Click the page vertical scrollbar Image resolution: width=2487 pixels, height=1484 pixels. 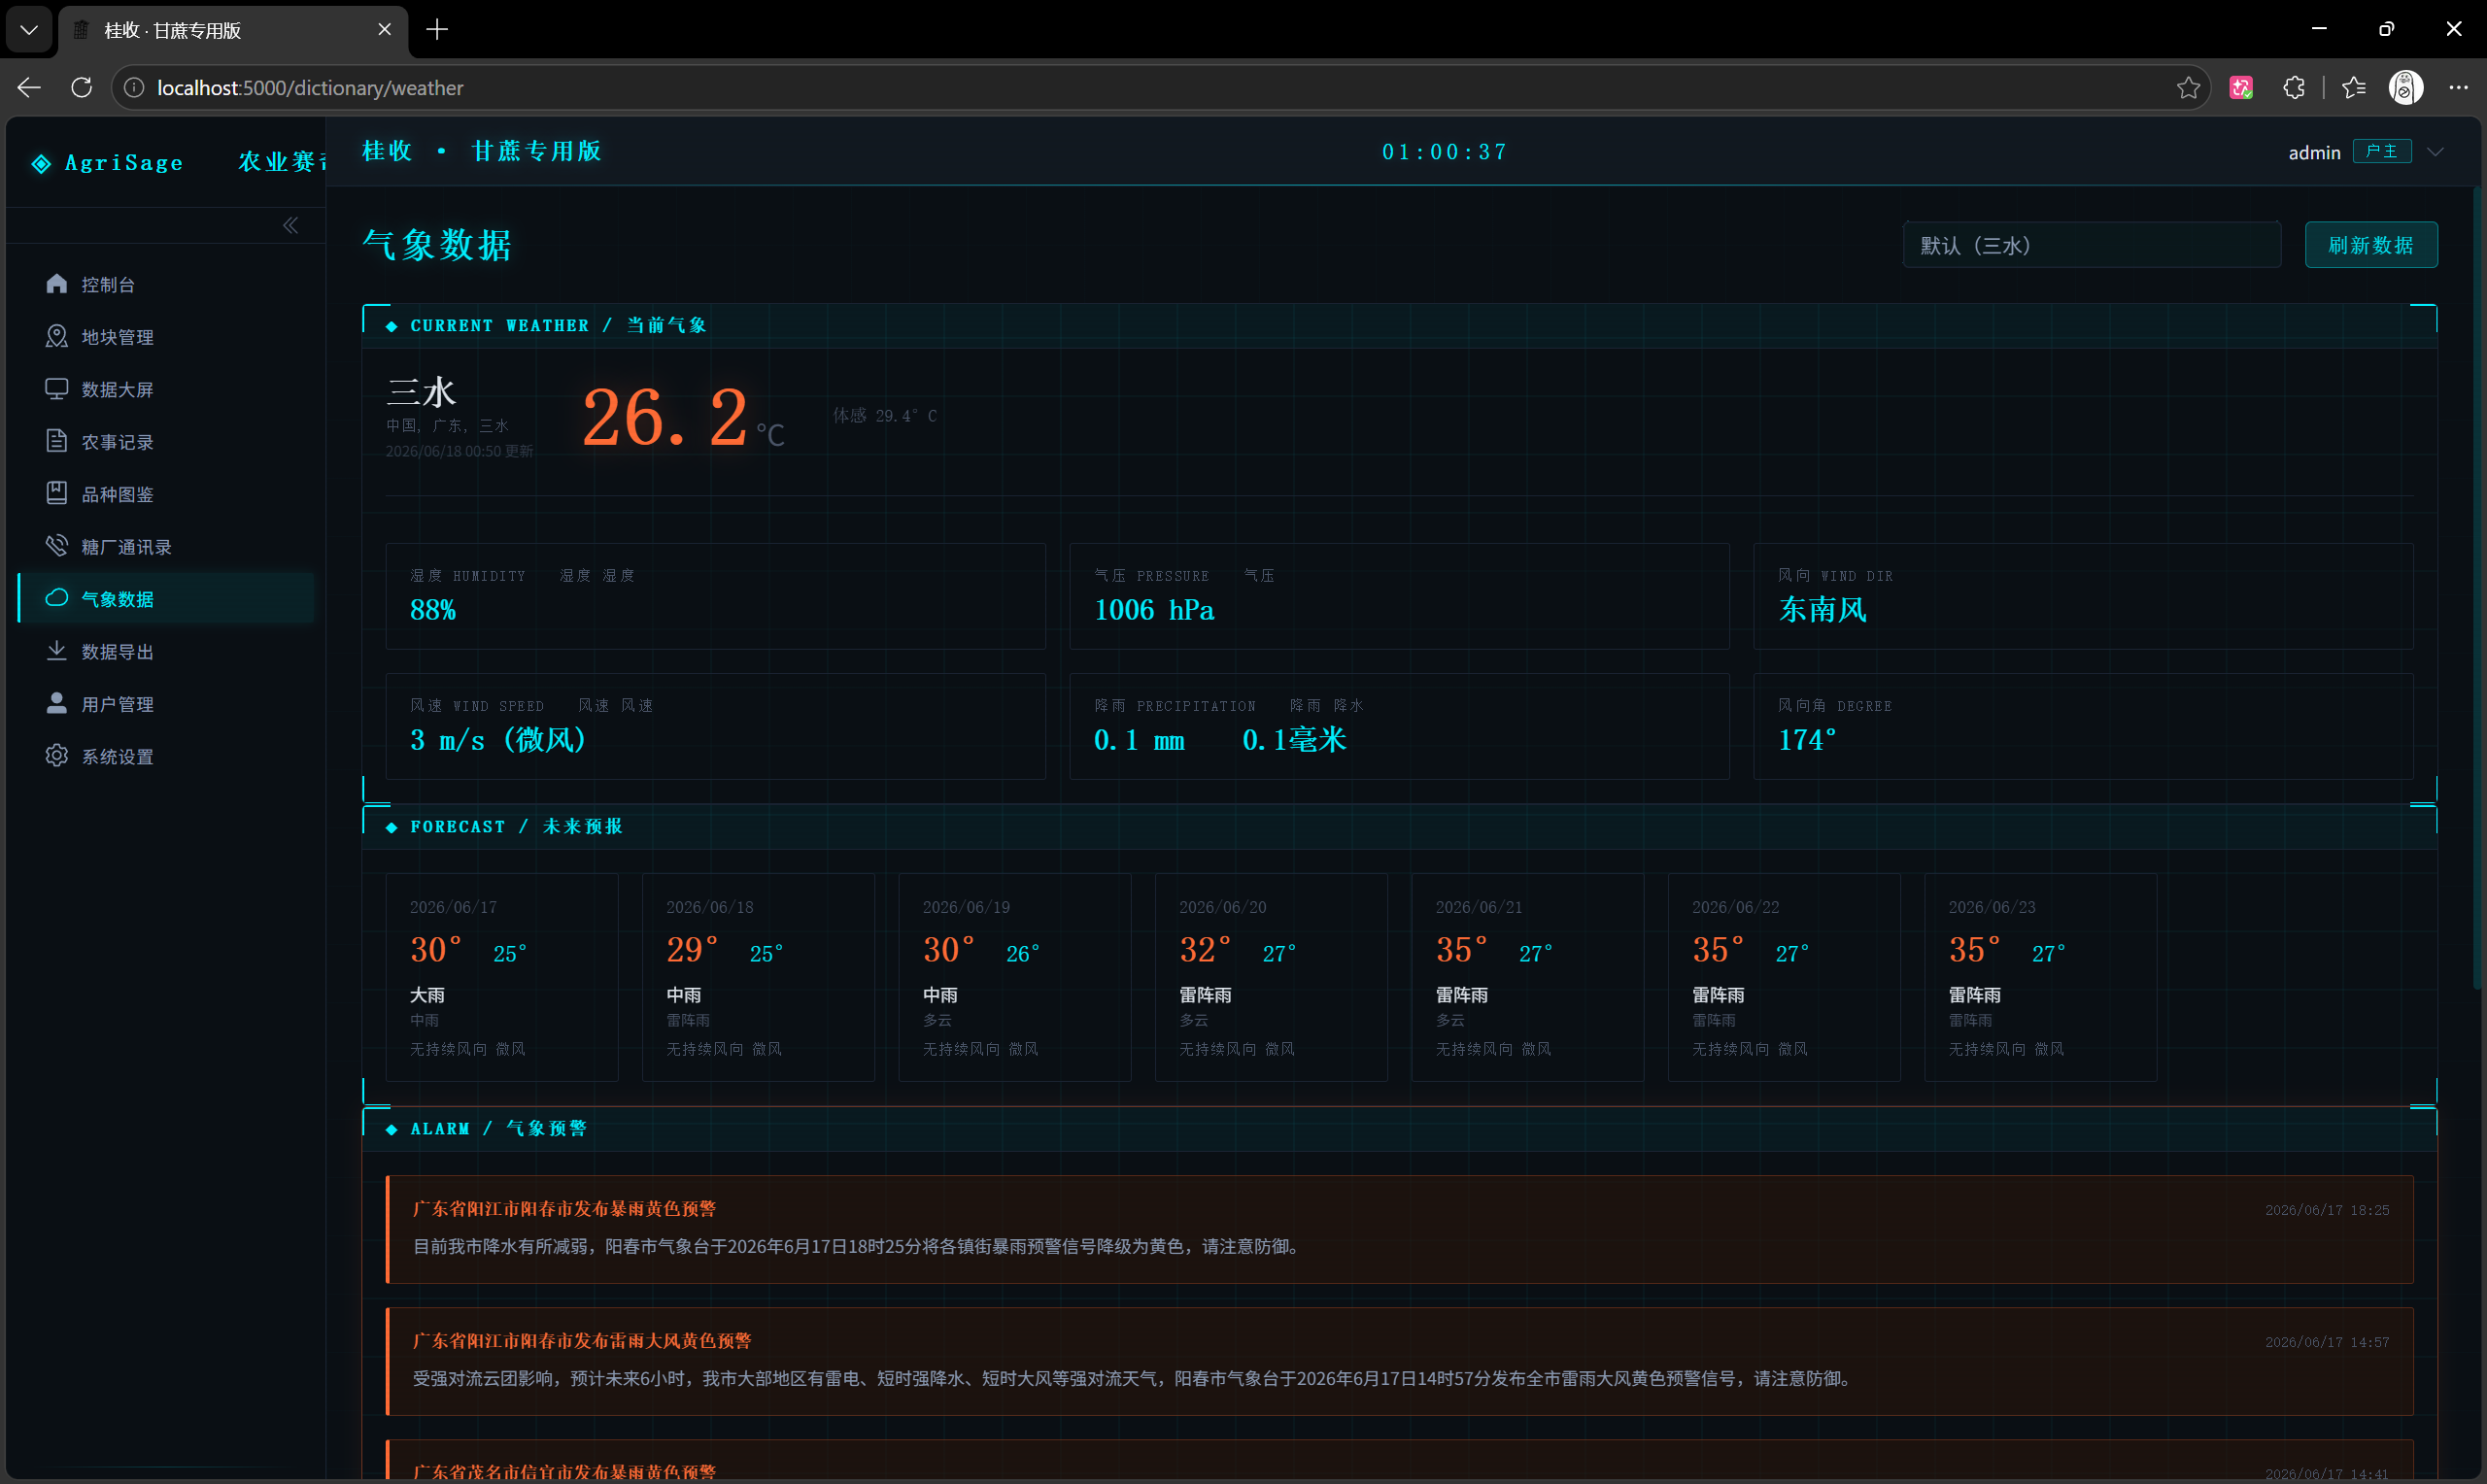(2476, 590)
